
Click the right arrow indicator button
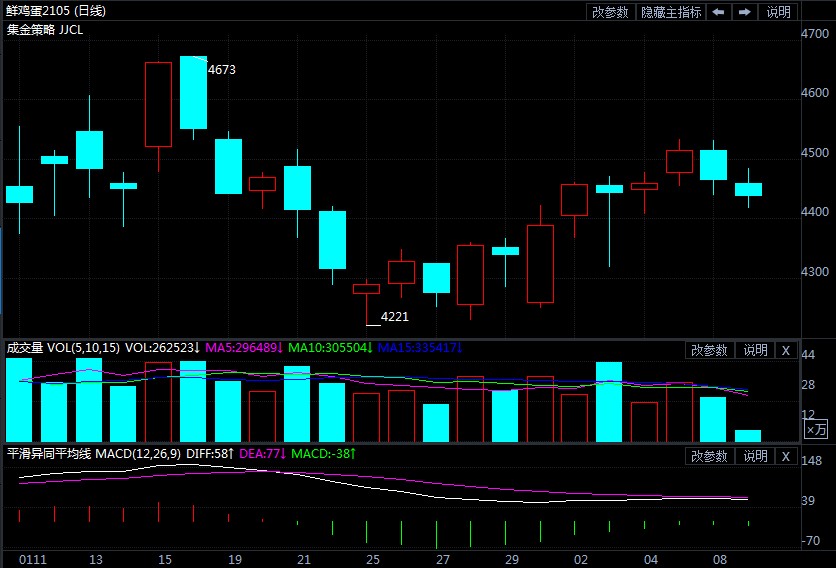(x=745, y=12)
